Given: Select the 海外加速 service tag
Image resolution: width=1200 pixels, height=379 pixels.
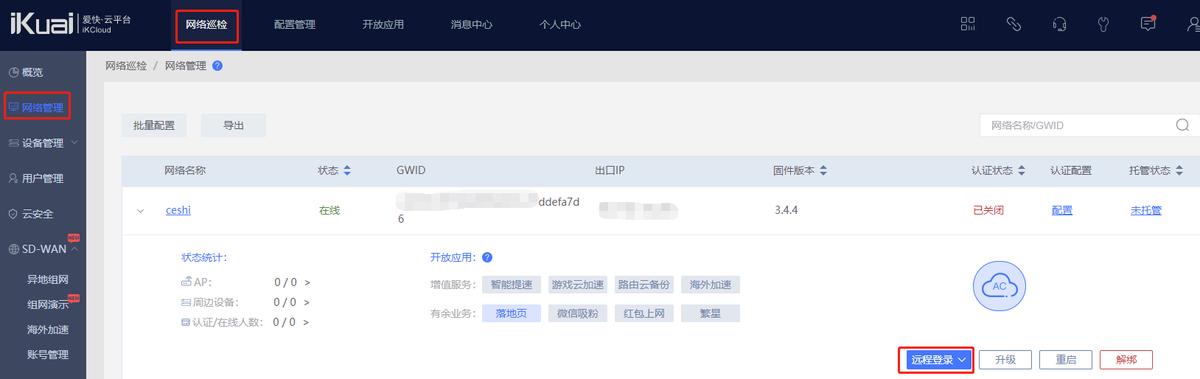Looking at the screenshot, I should tap(709, 285).
